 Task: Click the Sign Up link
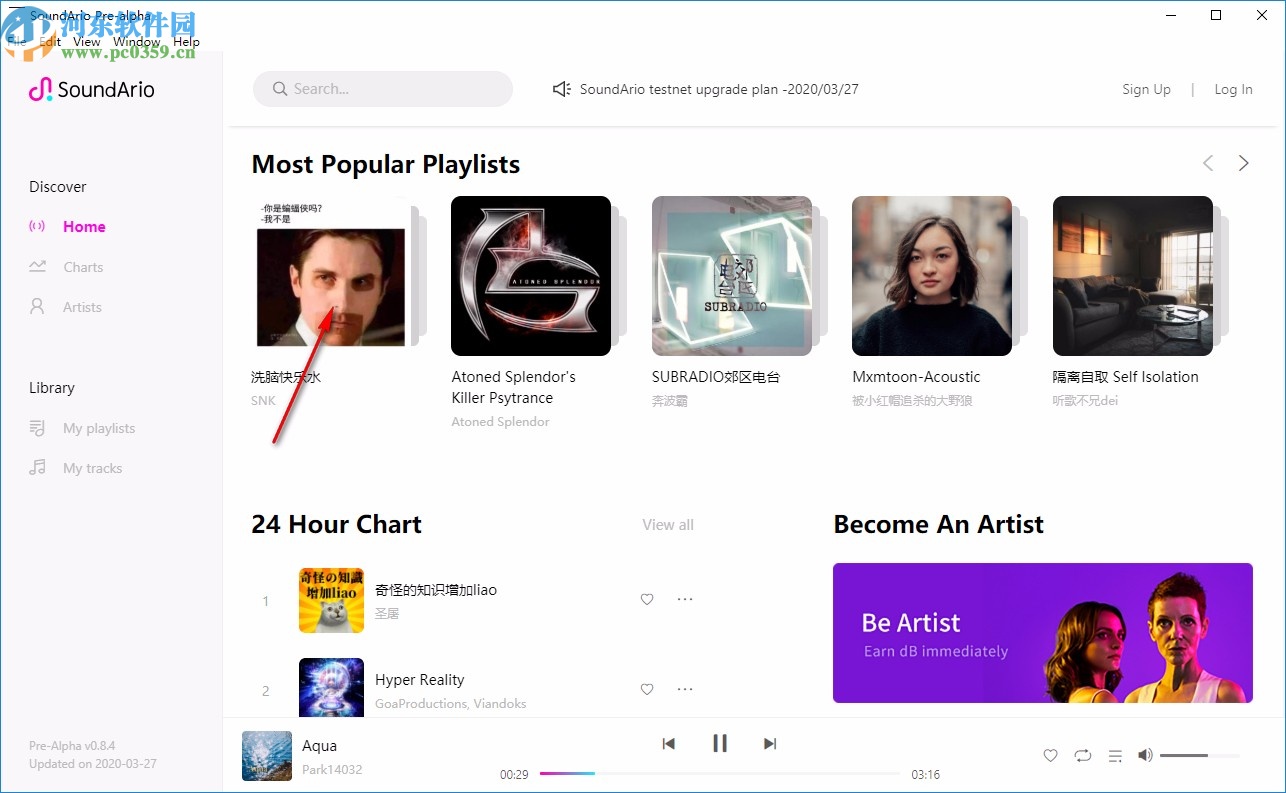tap(1146, 89)
